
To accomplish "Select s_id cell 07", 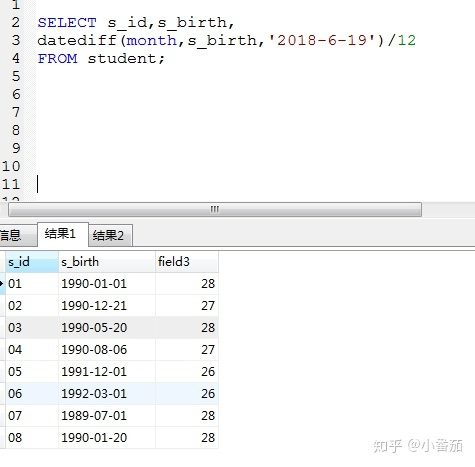I will click(x=32, y=416).
